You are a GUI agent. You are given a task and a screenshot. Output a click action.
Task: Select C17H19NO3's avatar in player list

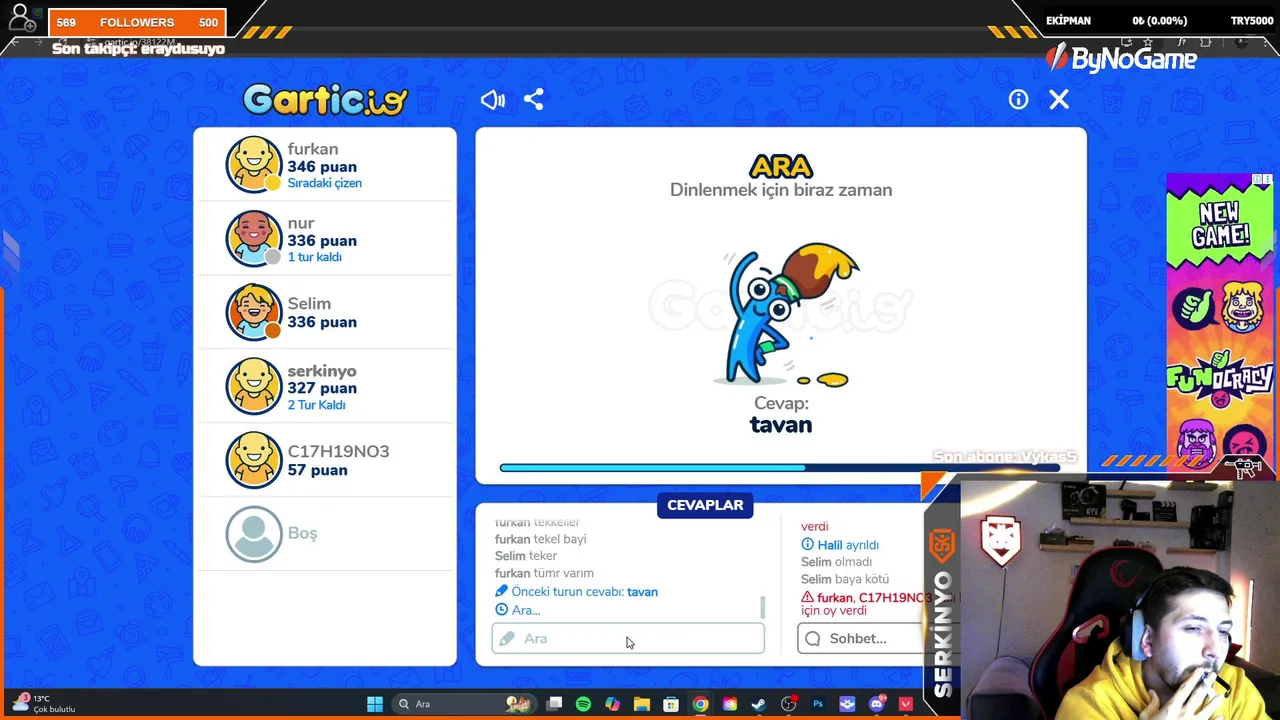pos(254,460)
